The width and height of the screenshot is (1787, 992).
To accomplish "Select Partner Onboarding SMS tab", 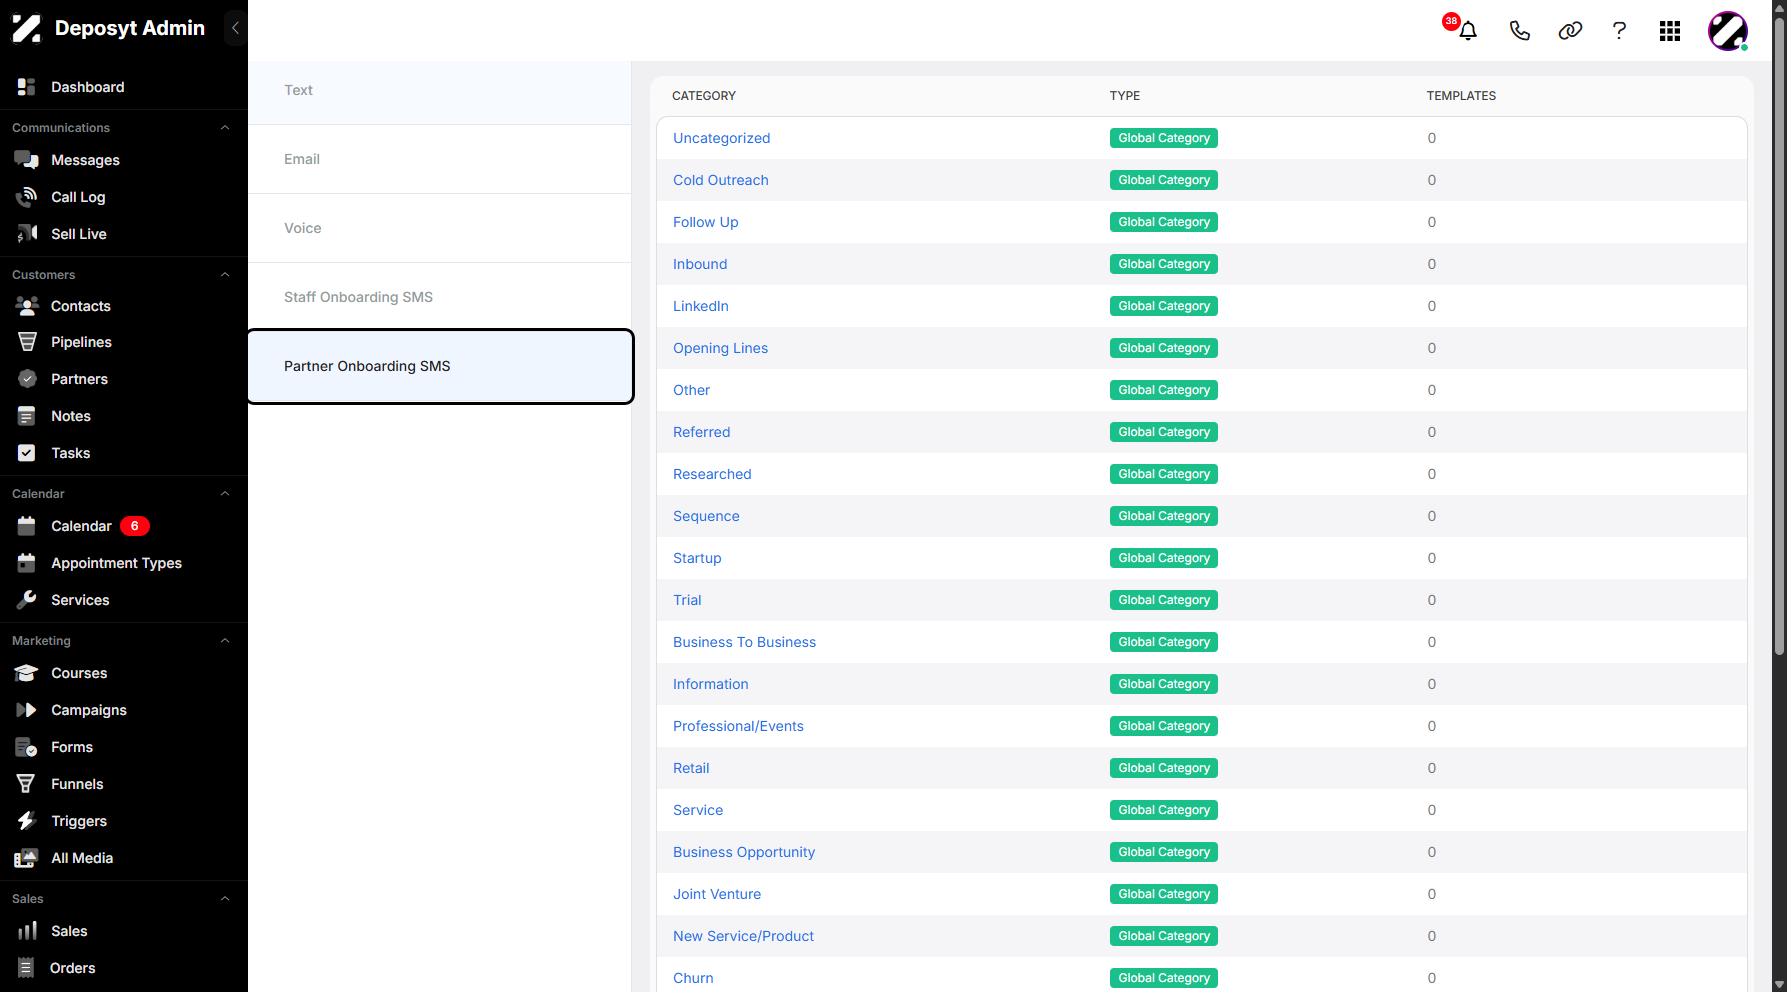I will (x=440, y=366).
